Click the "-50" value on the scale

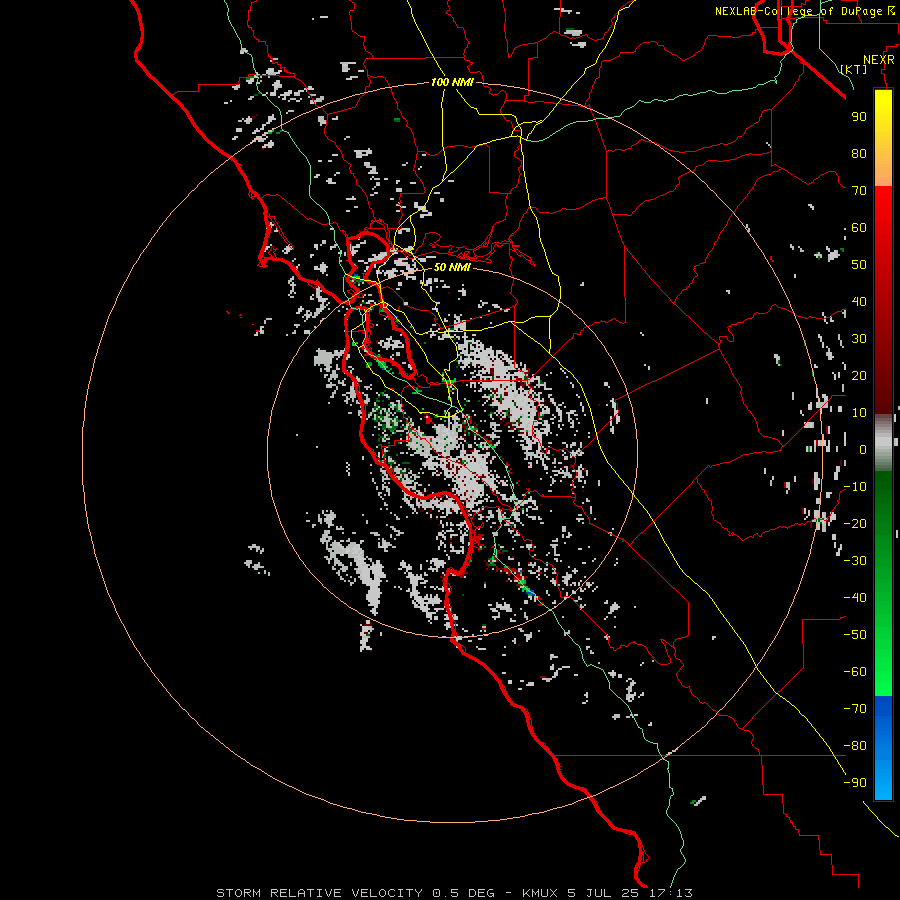click(855, 634)
